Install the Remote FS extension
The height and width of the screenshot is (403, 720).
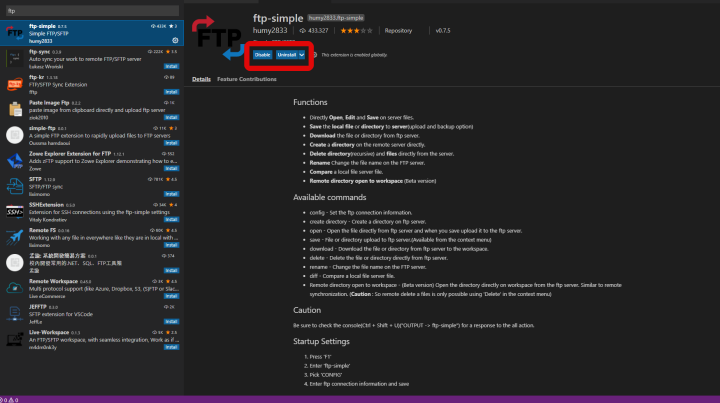click(171, 245)
